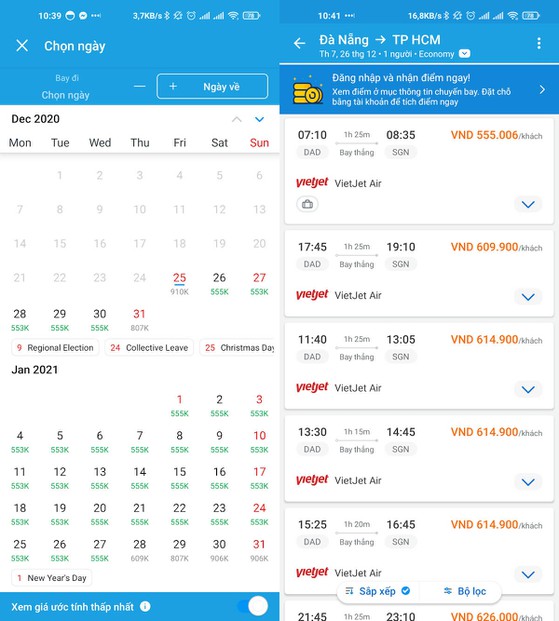Close the Chọn ngày date picker
The height and width of the screenshot is (621, 559).
coord(22,46)
